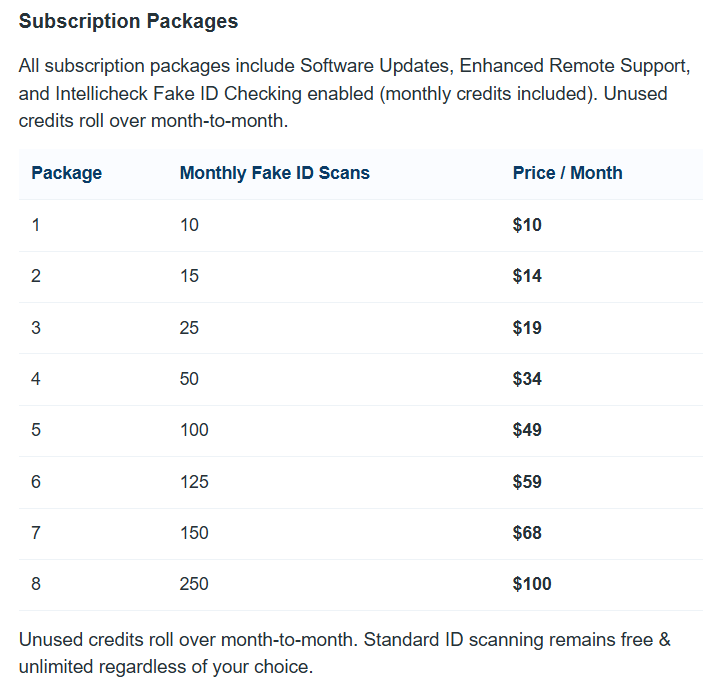Click the Monthly Fake ID Scans header
The image size is (703, 692).
[274, 173]
